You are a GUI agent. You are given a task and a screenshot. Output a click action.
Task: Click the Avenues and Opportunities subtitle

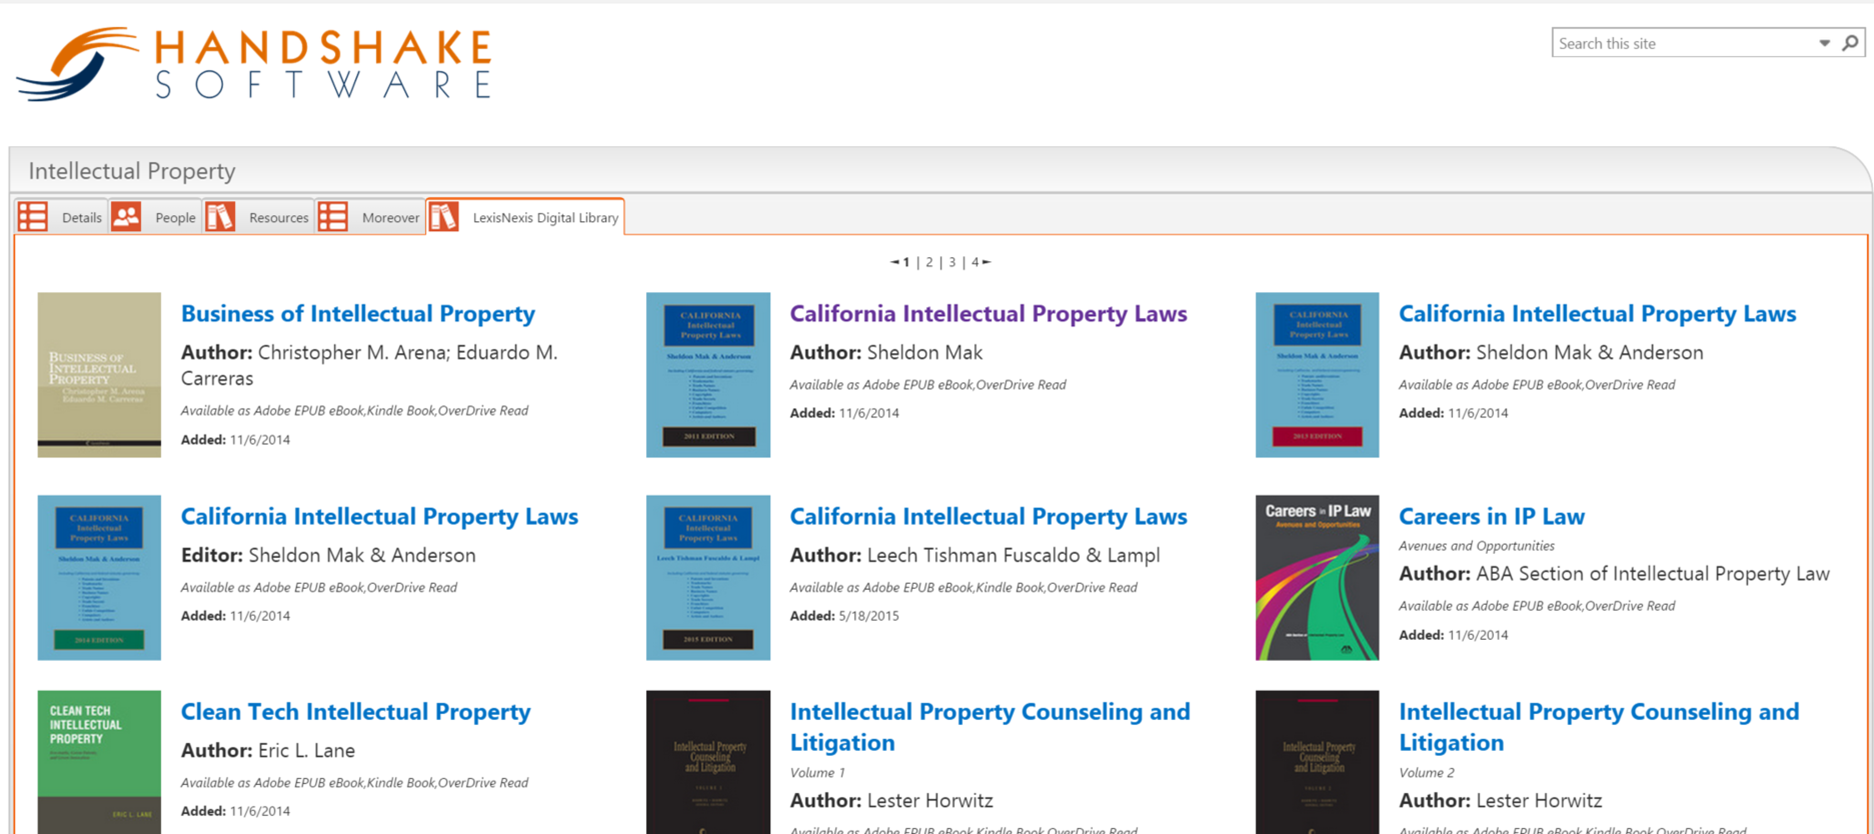[1476, 546]
